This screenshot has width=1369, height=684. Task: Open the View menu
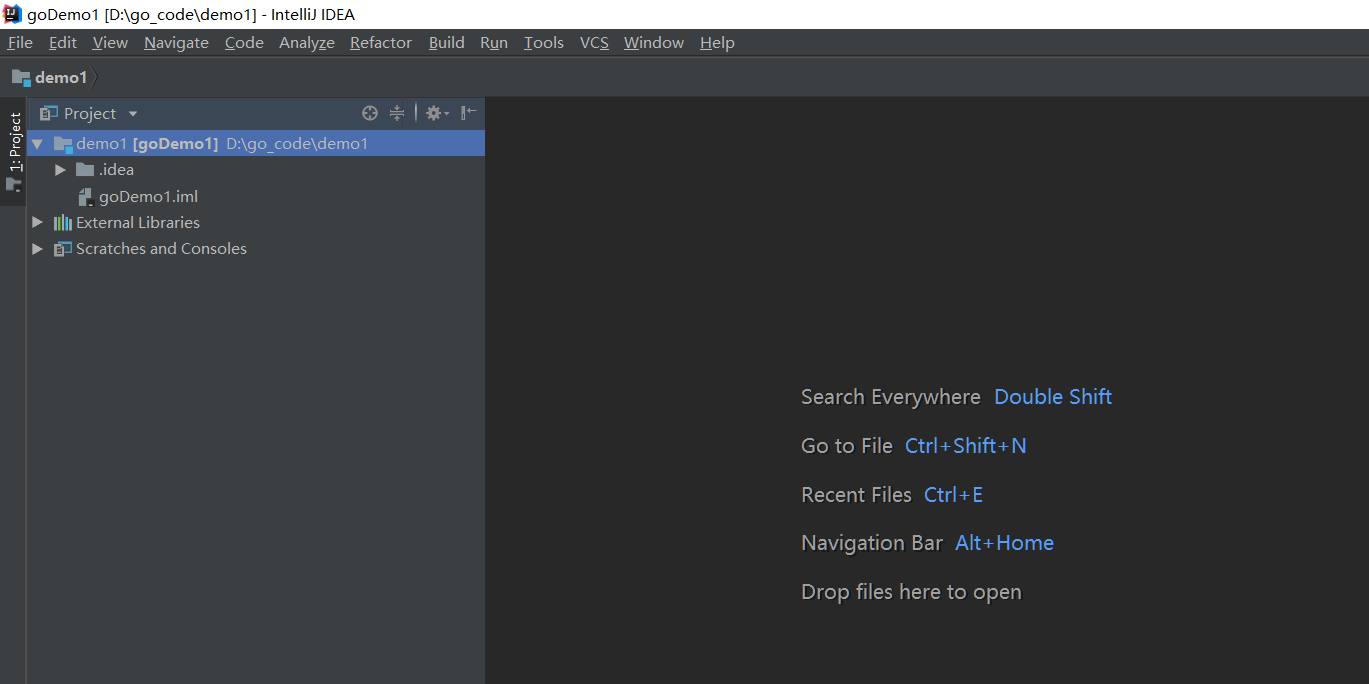click(110, 42)
